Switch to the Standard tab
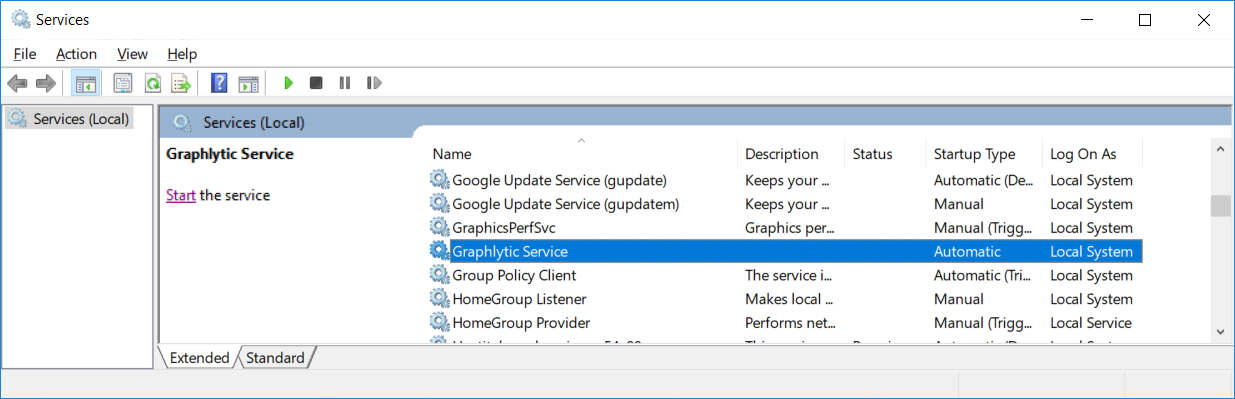Screen dimensions: 1235x399 point(275,357)
